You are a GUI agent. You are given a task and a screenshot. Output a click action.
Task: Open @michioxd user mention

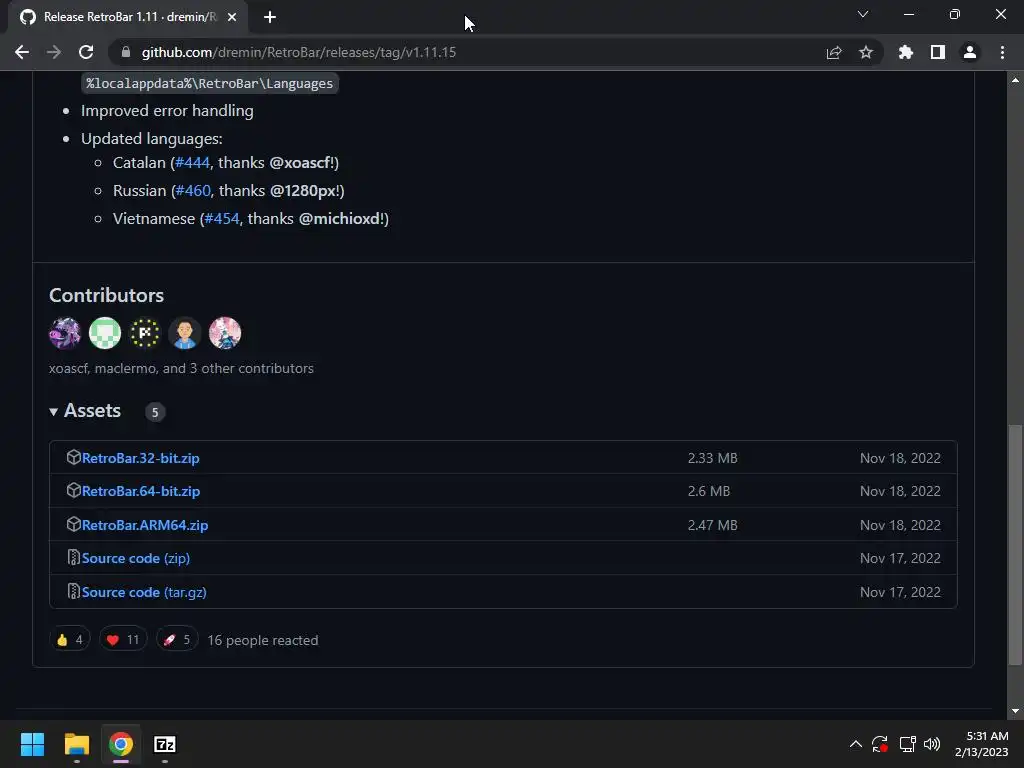tap(340, 219)
